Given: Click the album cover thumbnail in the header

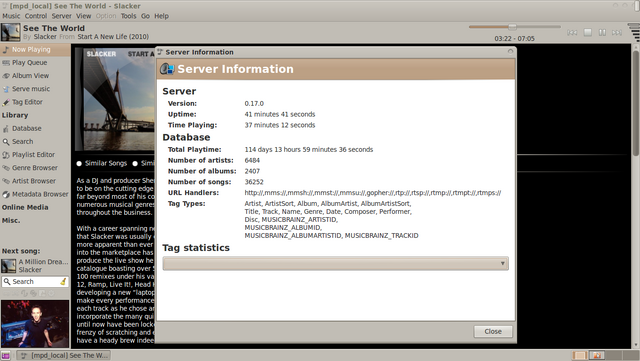Looking at the screenshot, I should (10, 32).
